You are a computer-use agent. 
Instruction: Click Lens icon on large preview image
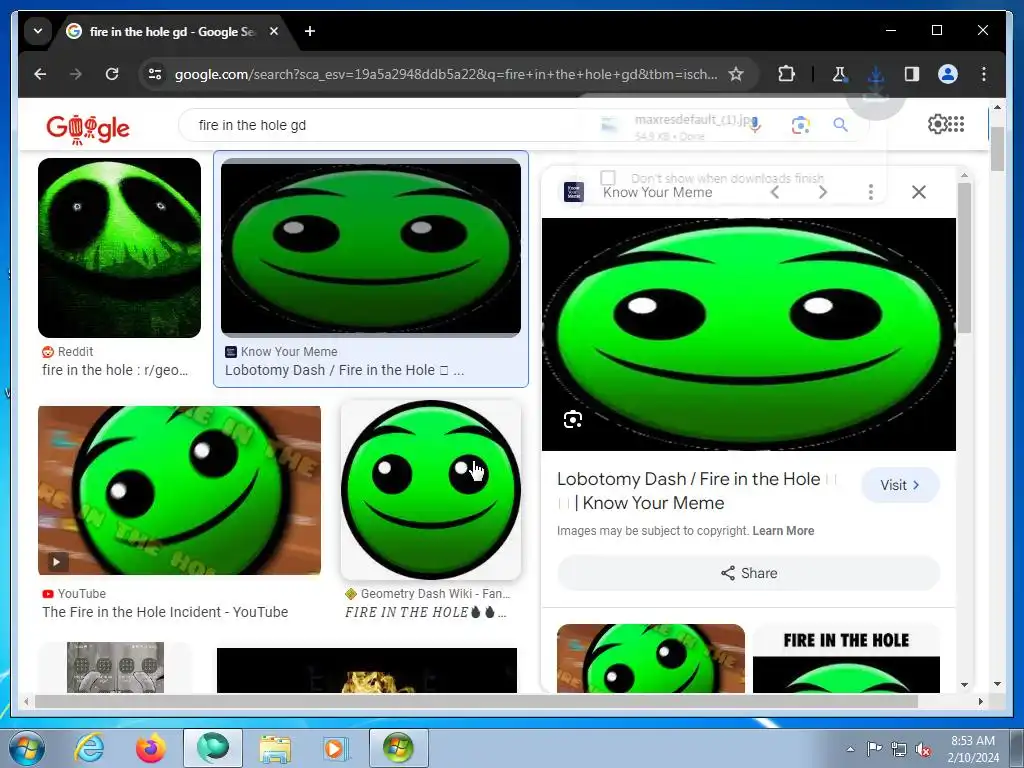[573, 419]
